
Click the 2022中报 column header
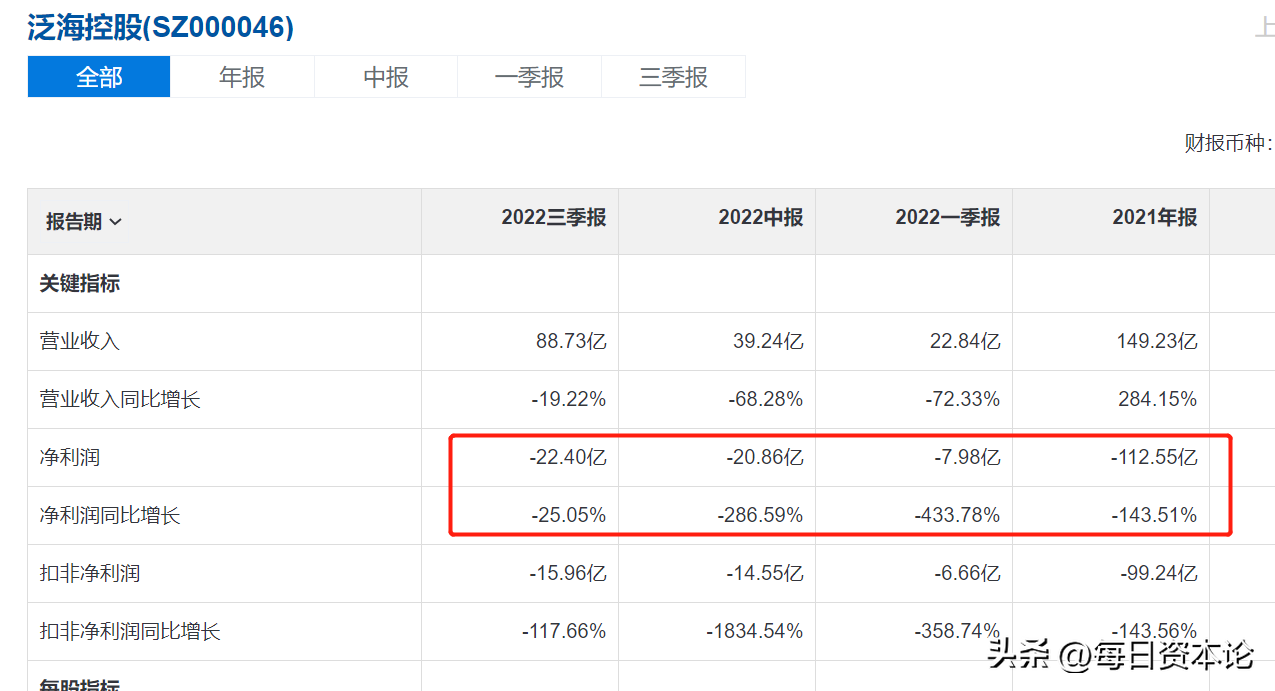760,218
